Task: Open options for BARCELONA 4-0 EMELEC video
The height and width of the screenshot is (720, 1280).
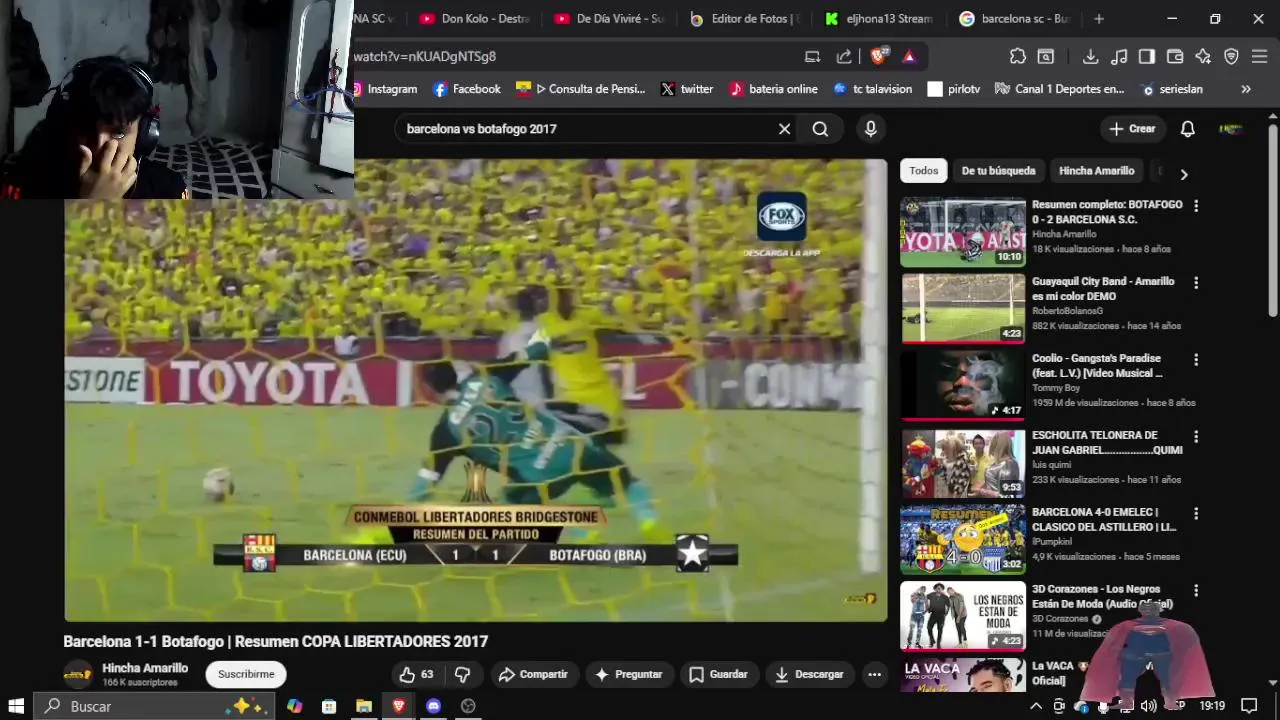Action: 1196,513
